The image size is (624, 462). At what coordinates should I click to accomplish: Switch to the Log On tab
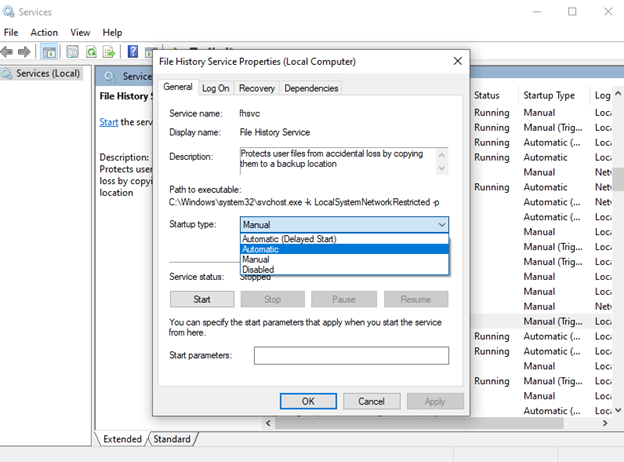click(216, 88)
